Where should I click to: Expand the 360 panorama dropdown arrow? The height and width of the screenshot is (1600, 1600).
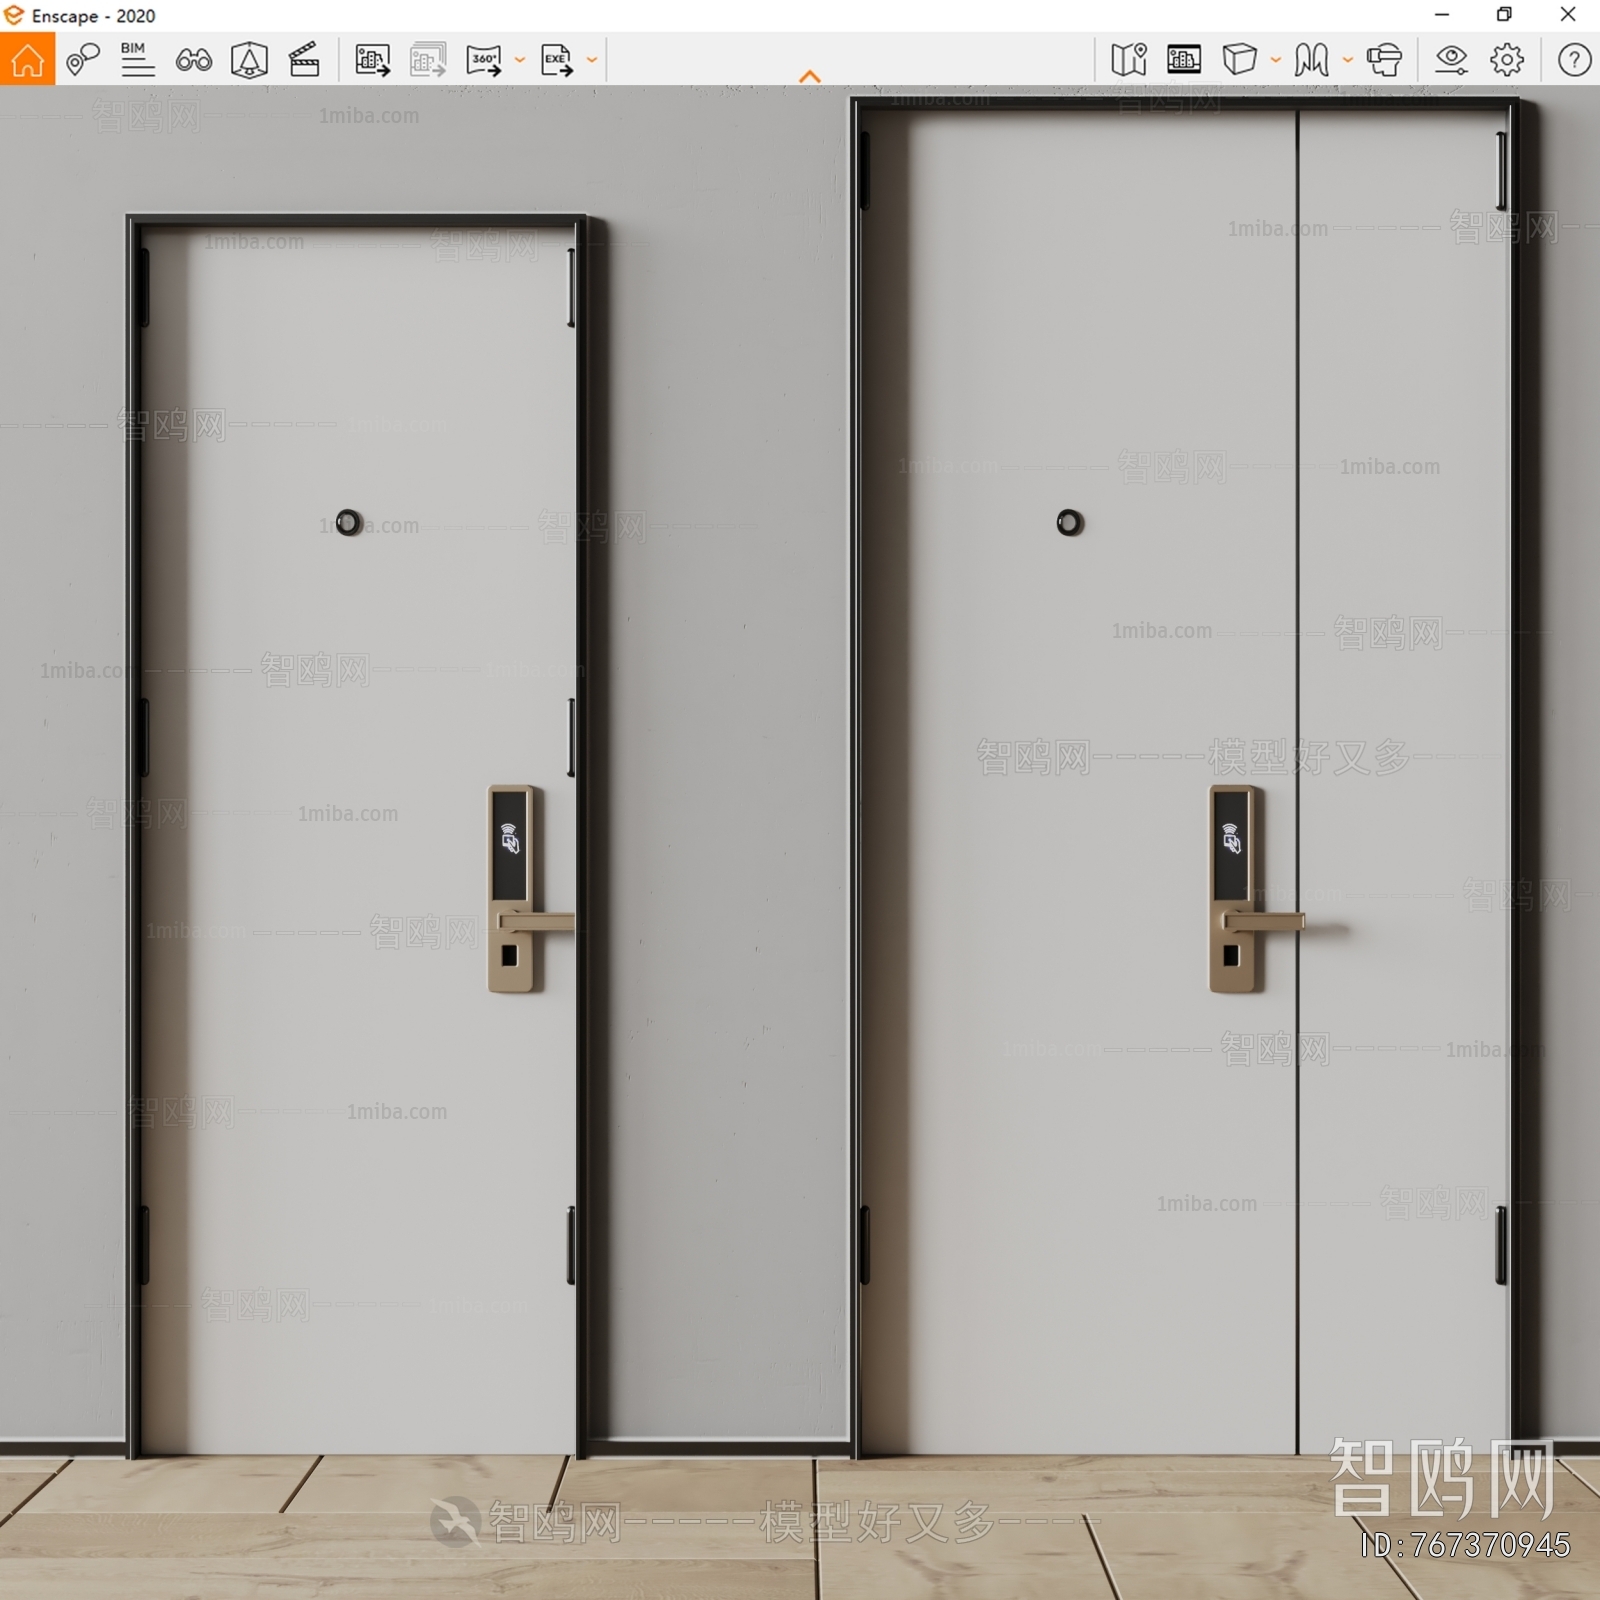click(520, 60)
